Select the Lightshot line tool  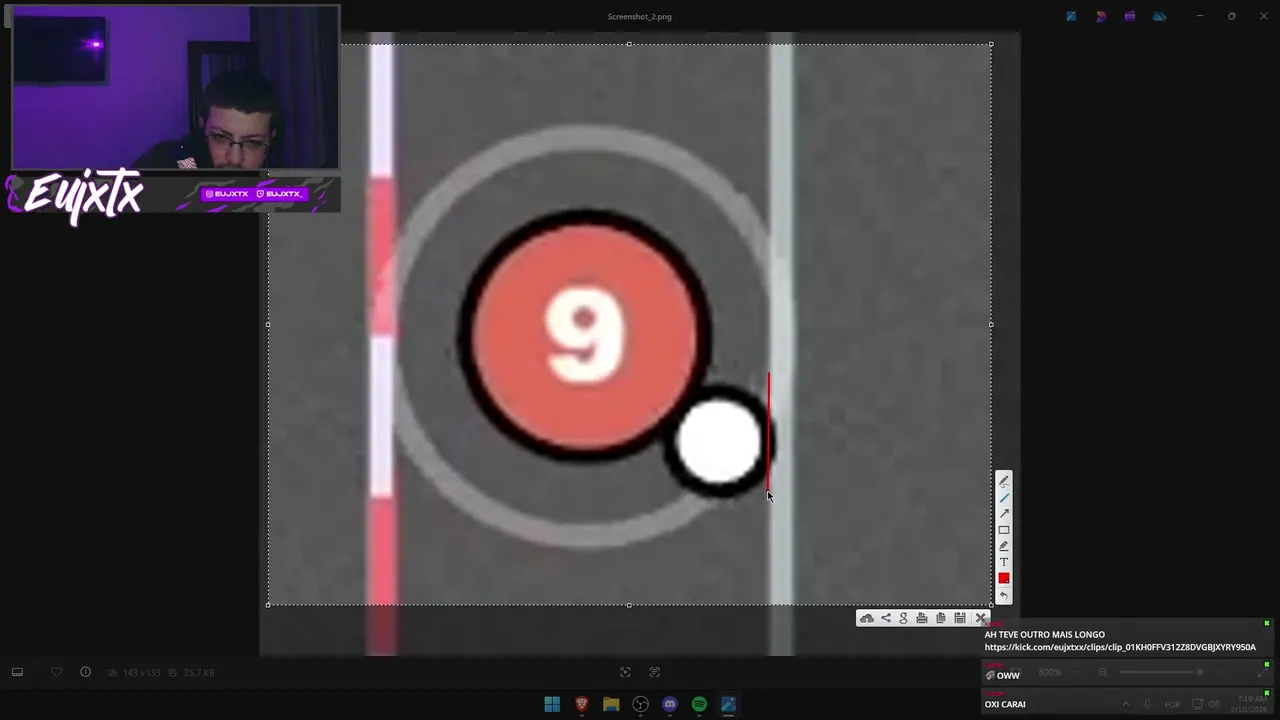point(1004,497)
